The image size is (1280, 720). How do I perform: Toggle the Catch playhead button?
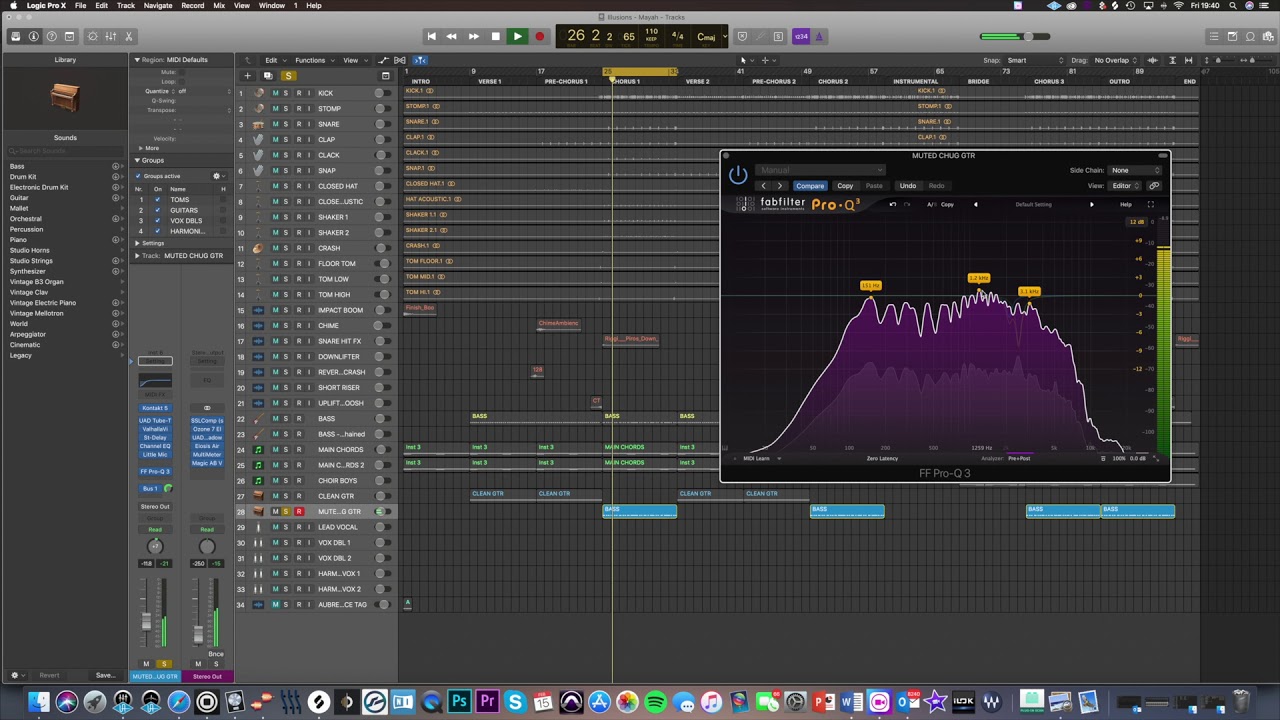point(421,60)
